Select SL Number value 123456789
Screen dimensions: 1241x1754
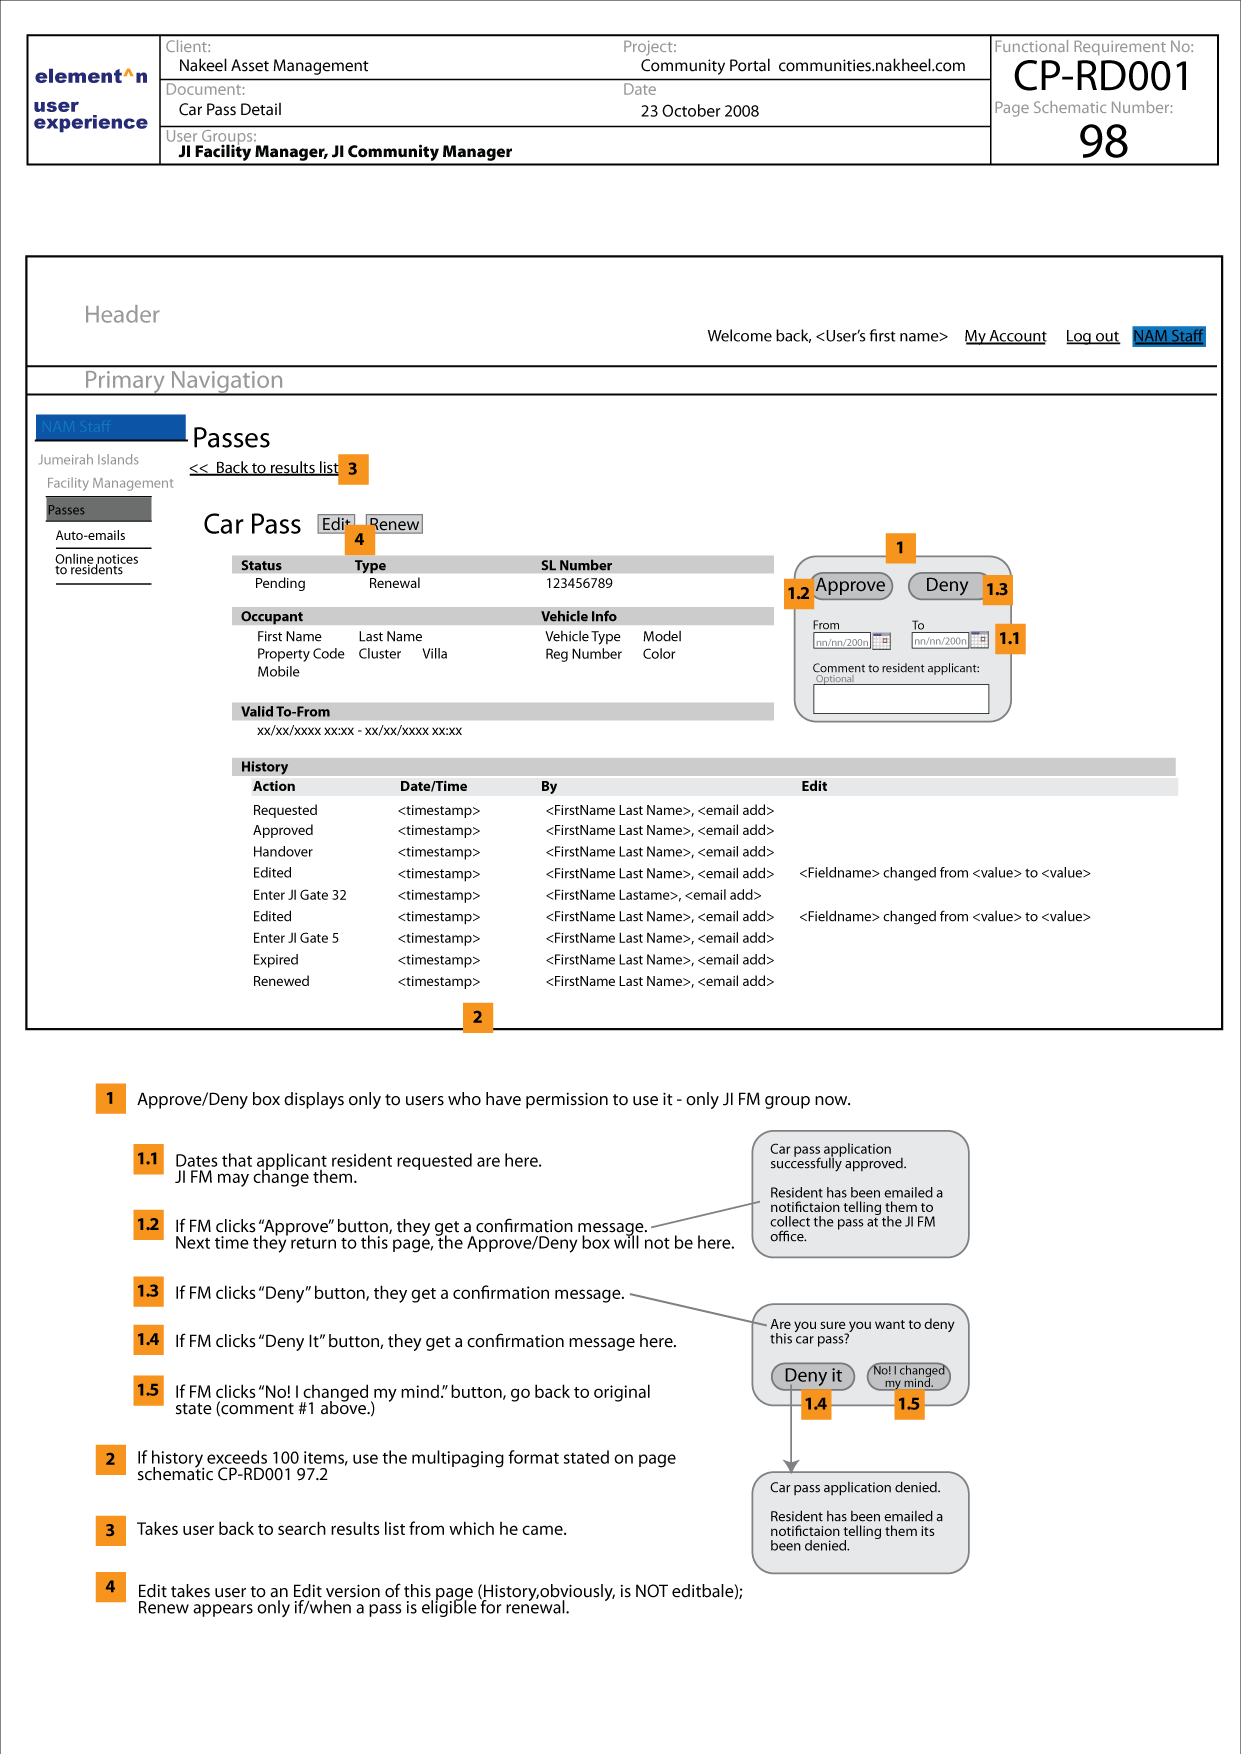click(579, 584)
